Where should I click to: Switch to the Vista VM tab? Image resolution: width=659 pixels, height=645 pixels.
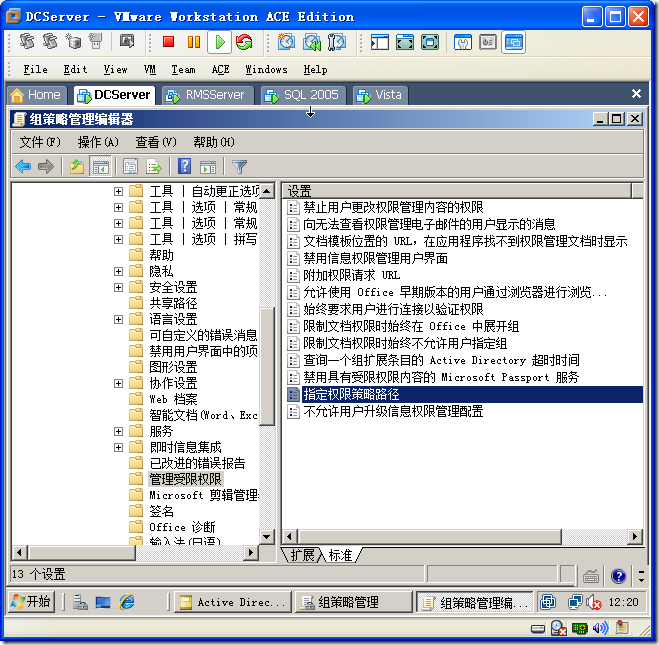(x=380, y=95)
